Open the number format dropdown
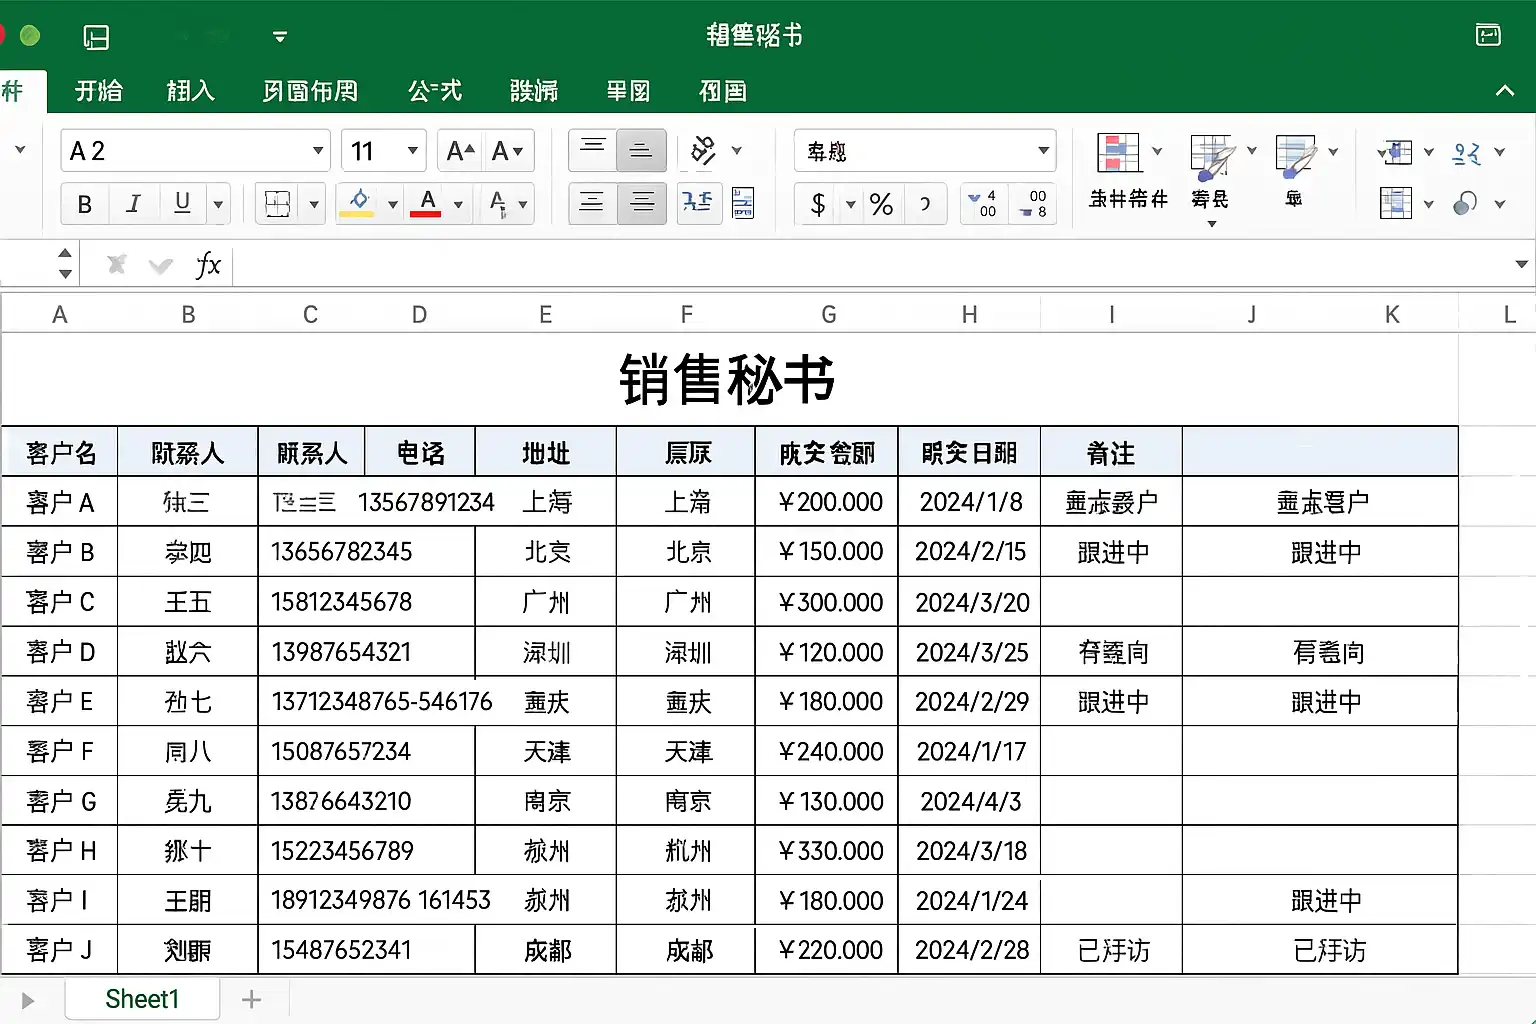 [x=1043, y=151]
